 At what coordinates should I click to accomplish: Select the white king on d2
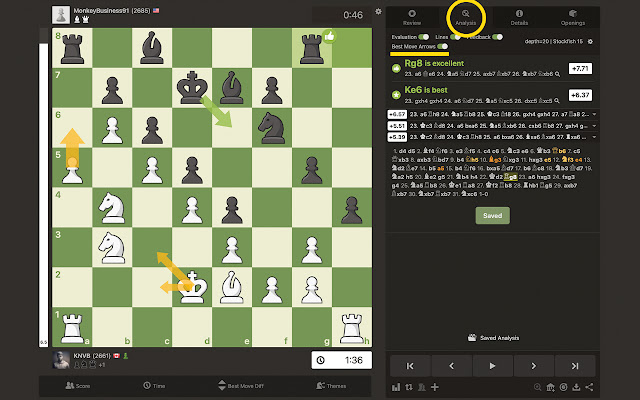(x=192, y=287)
